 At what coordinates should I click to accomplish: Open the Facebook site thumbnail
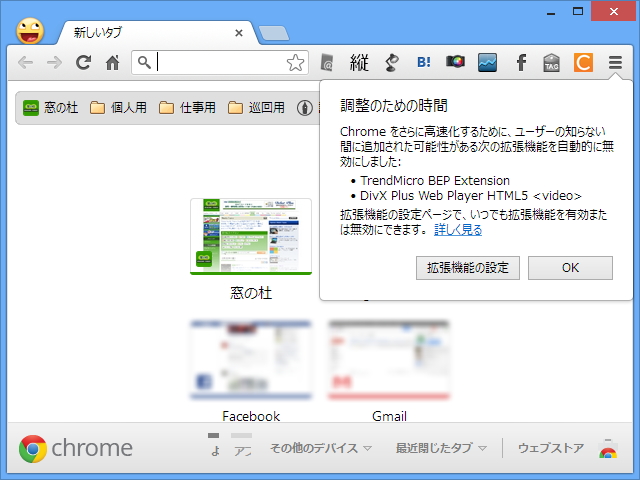tap(251, 360)
